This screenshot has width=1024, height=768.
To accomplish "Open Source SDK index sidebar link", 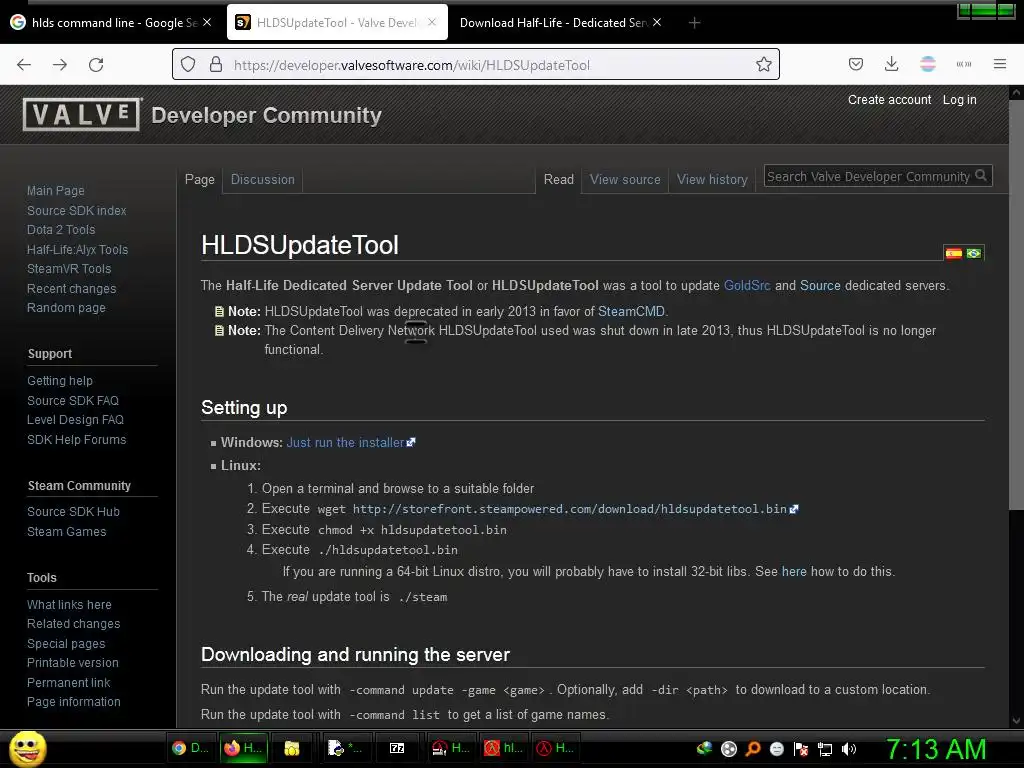I will 76,210.
